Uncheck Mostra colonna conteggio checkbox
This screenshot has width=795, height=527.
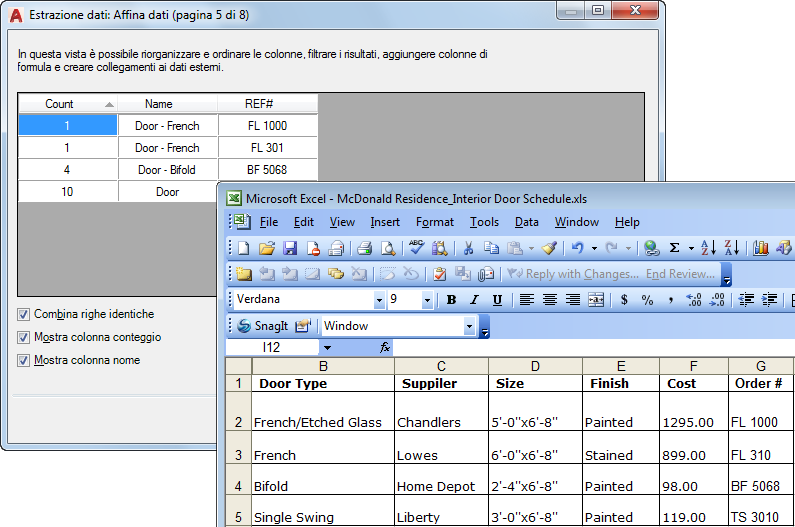pos(23,337)
